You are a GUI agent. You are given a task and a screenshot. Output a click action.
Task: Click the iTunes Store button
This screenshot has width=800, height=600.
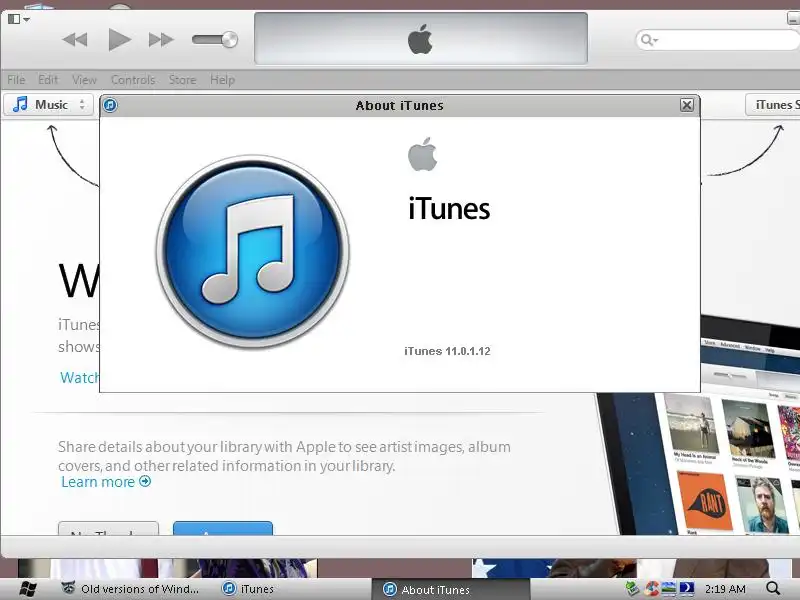(772, 105)
